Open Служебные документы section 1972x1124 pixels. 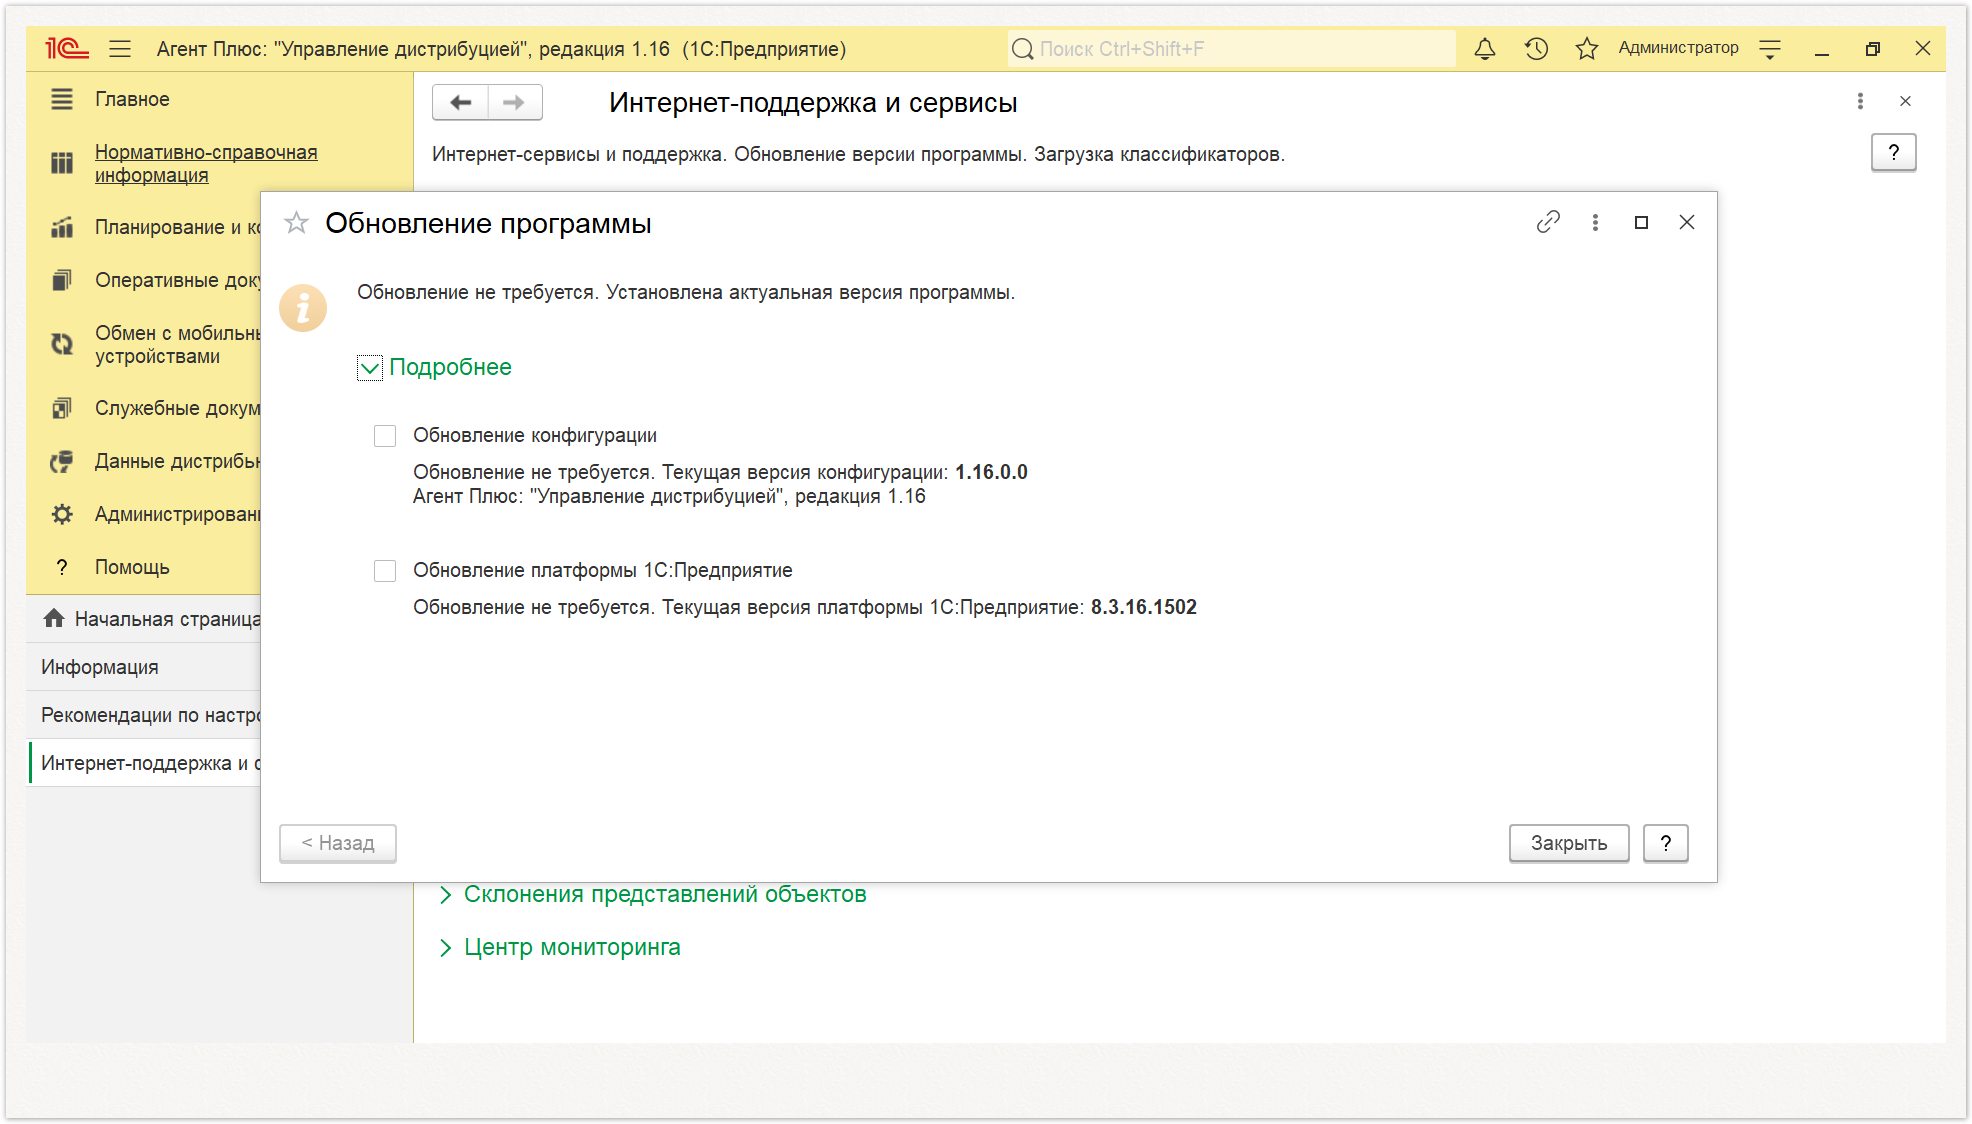(177, 408)
